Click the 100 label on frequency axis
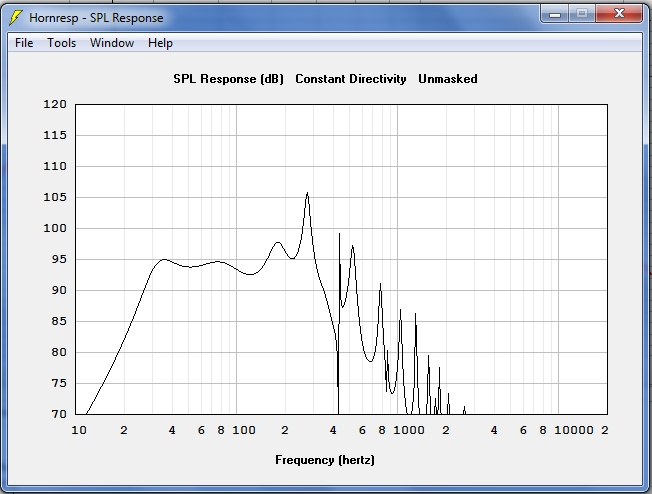The width and height of the screenshot is (652, 494). pyautogui.click(x=244, y=430)
